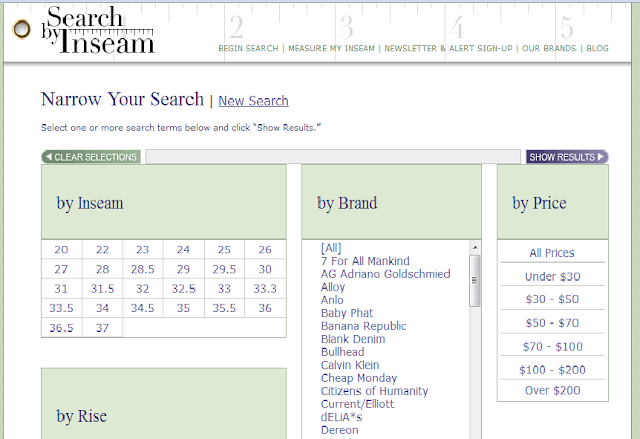Select inseam 20
This screenshot has width=640, height=439.
pyautogui.click(x=61, y=250)
